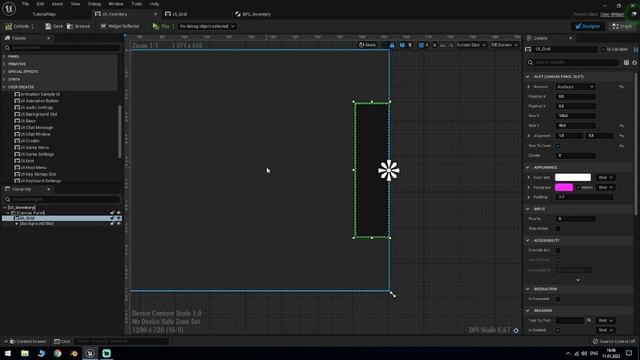Open the Anchors dropdown

(575, 87)
